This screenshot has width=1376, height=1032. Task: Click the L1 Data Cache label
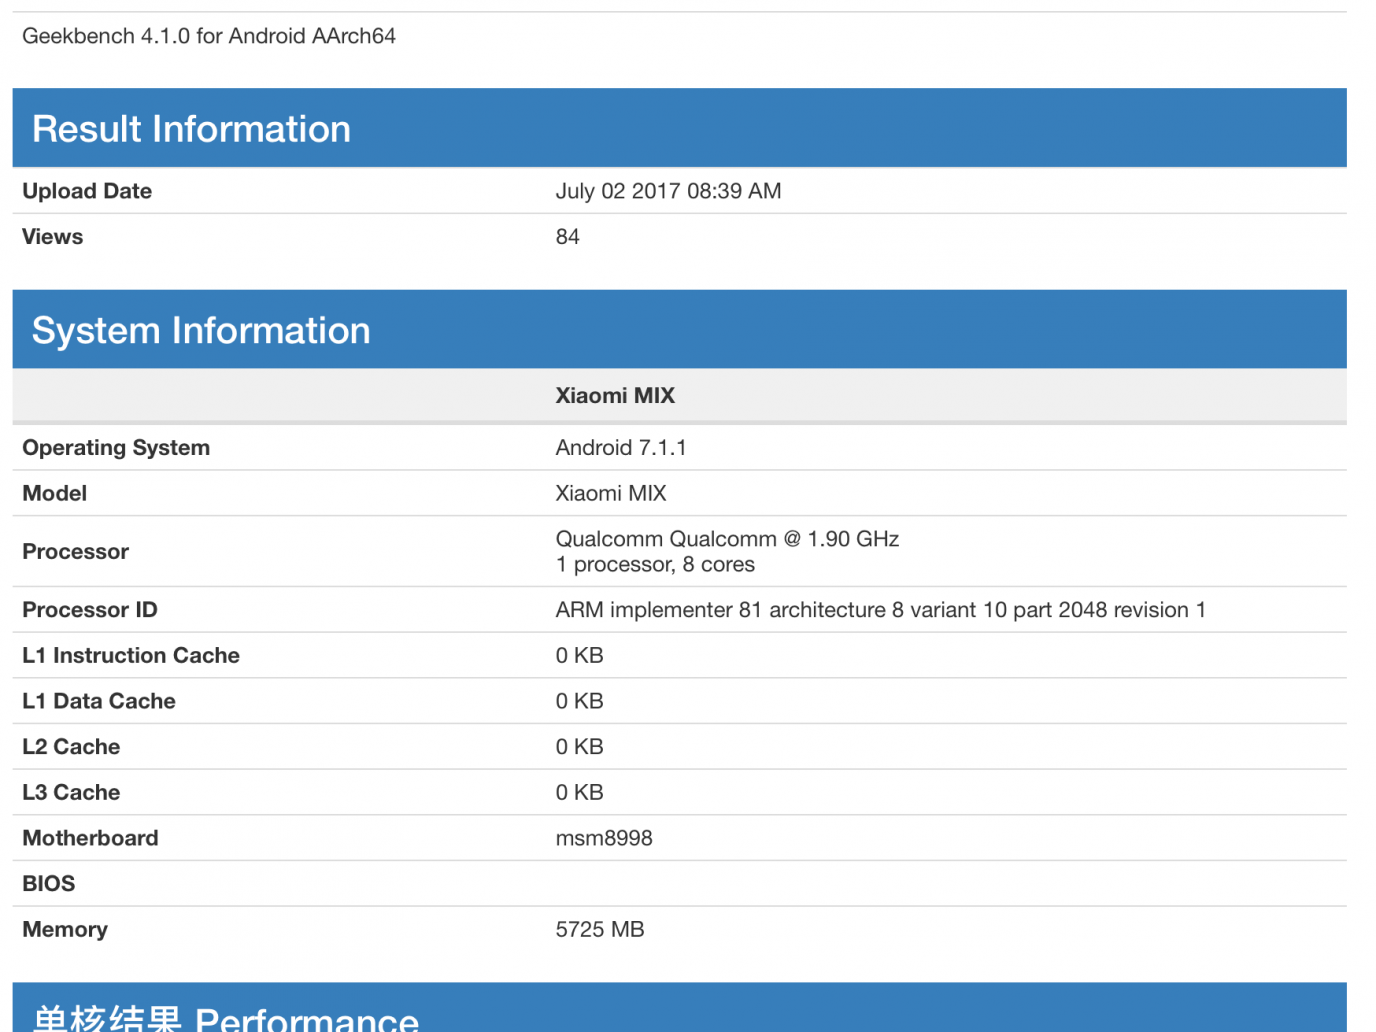(x=99, y=701)
